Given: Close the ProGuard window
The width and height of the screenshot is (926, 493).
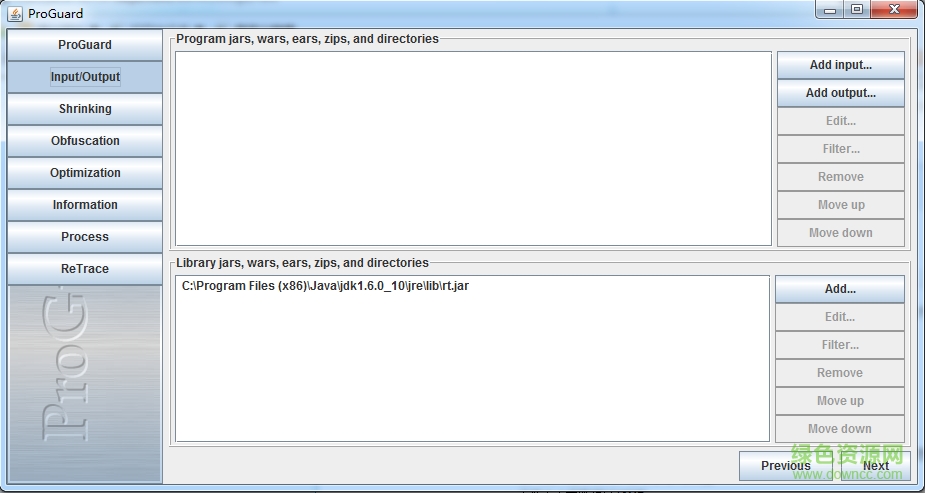Looking at the screenshot, I should [x=895, y=9].
